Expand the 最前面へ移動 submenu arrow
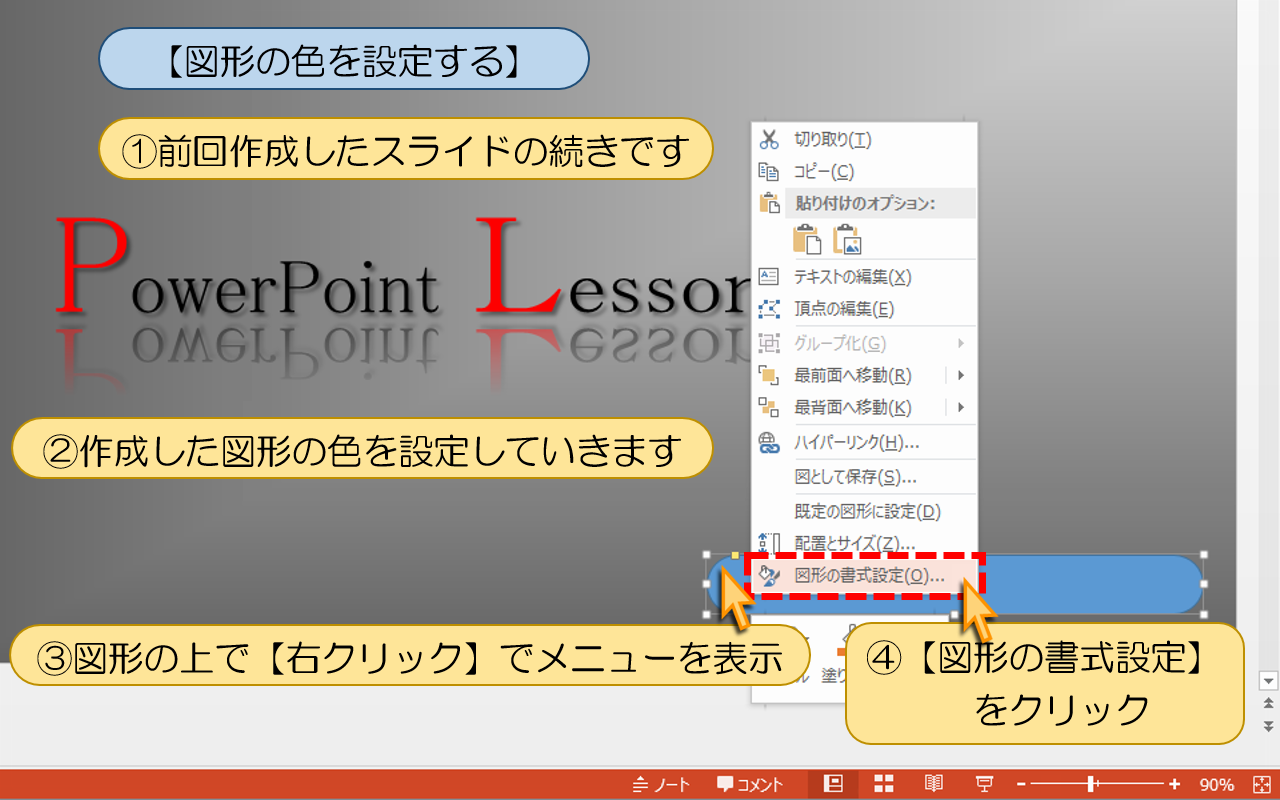The height and width of the screenshot is (800, 1280). coord(961,376)
